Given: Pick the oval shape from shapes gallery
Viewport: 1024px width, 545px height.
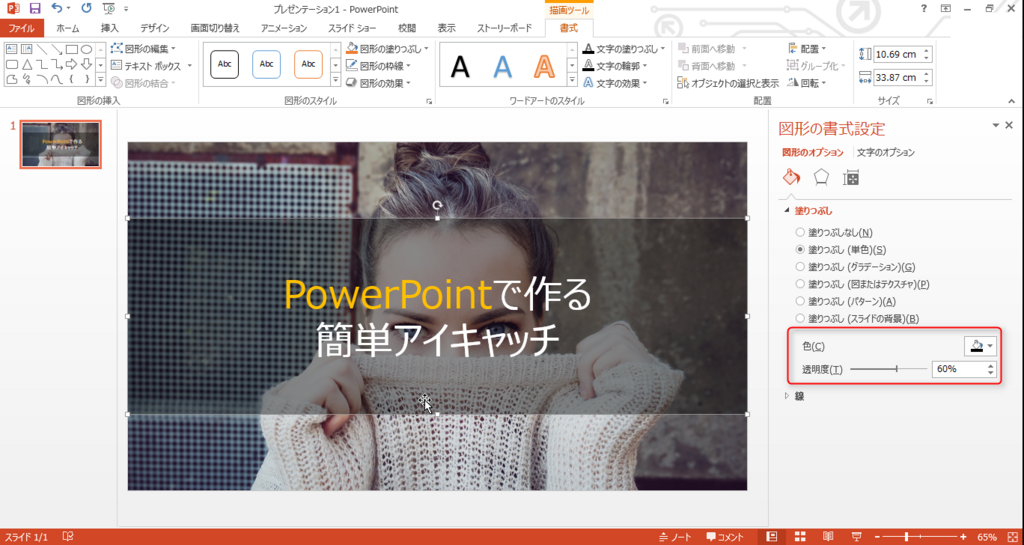Looking at the screenshot, I should pyautogui.click(x=86, y=49).
